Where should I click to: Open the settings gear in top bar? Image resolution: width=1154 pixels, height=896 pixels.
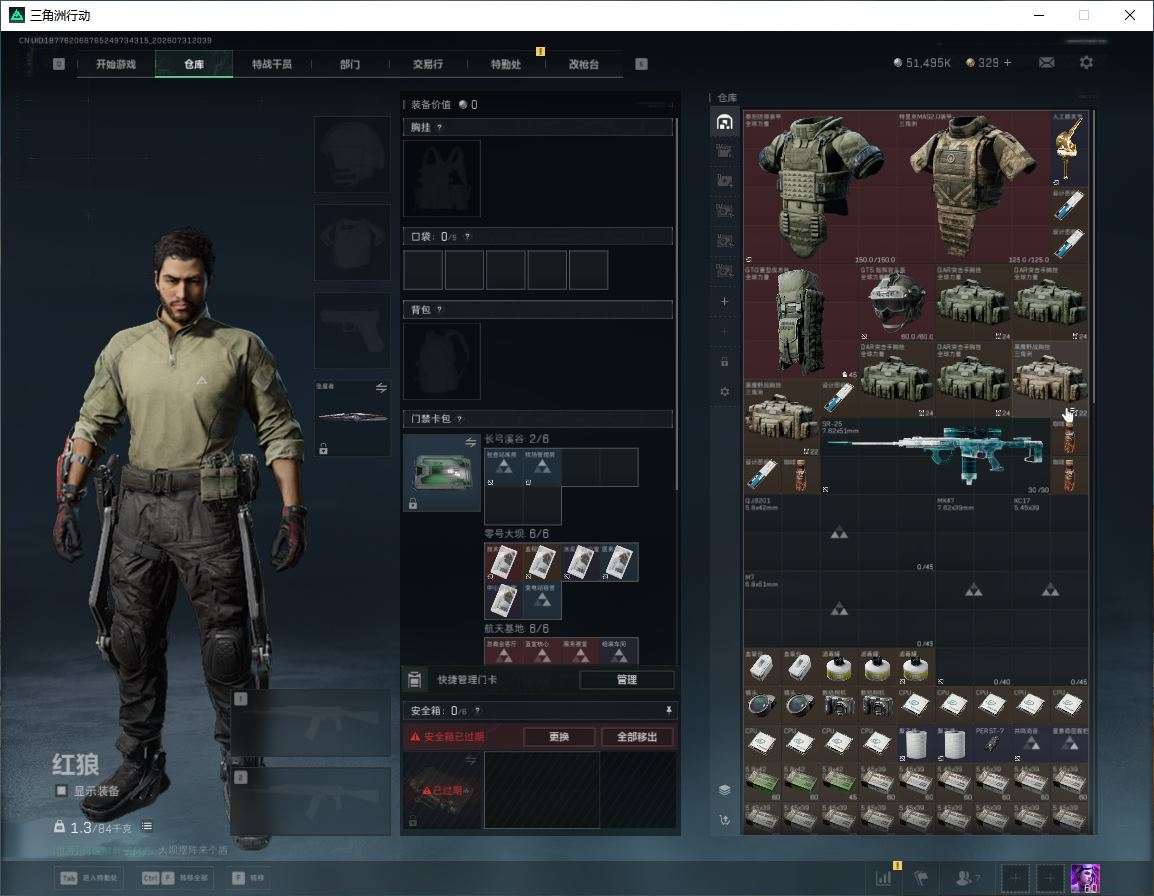[x=1086, y=63]
